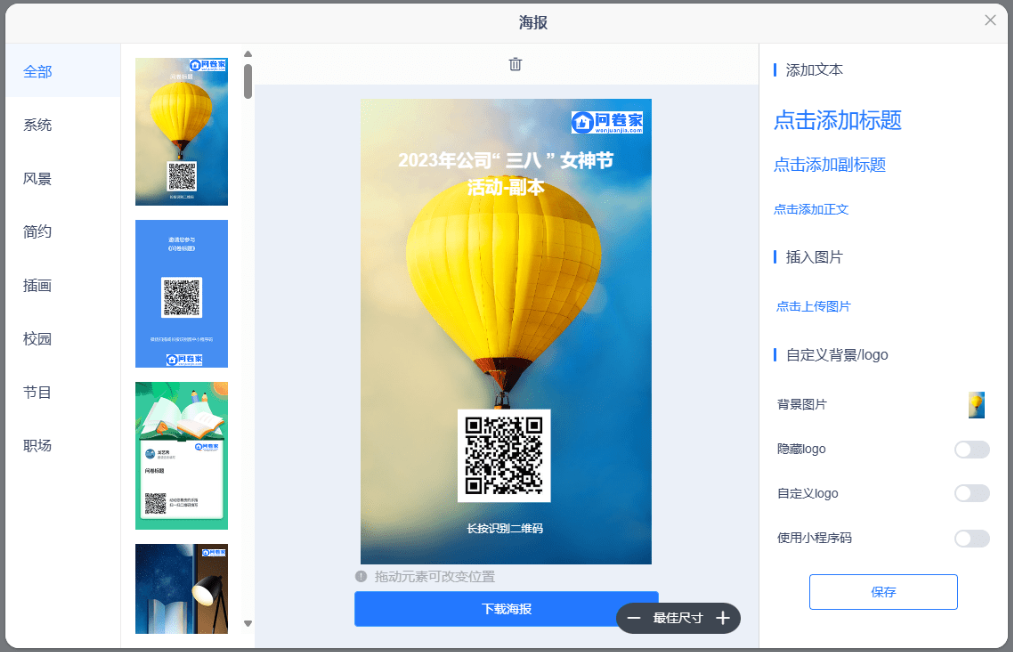
Task: Toggle the 自定义logo switch
Action: point(972,494)
